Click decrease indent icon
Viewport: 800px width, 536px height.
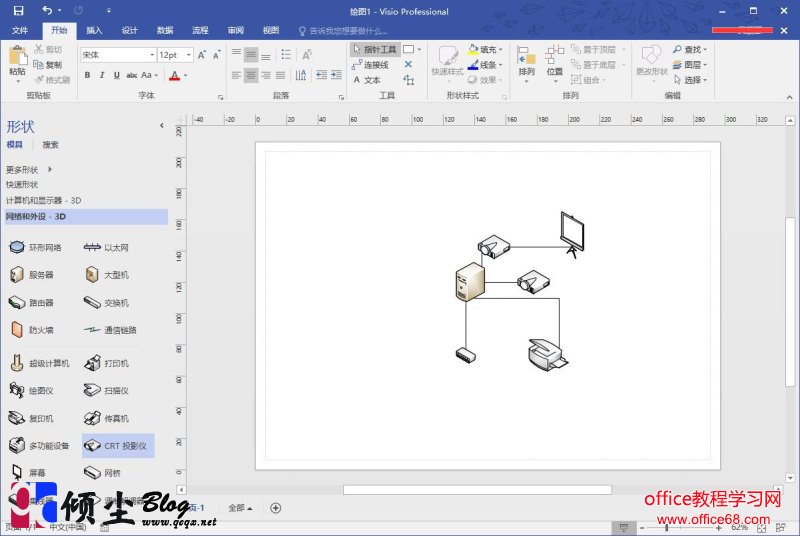[321, 75]
